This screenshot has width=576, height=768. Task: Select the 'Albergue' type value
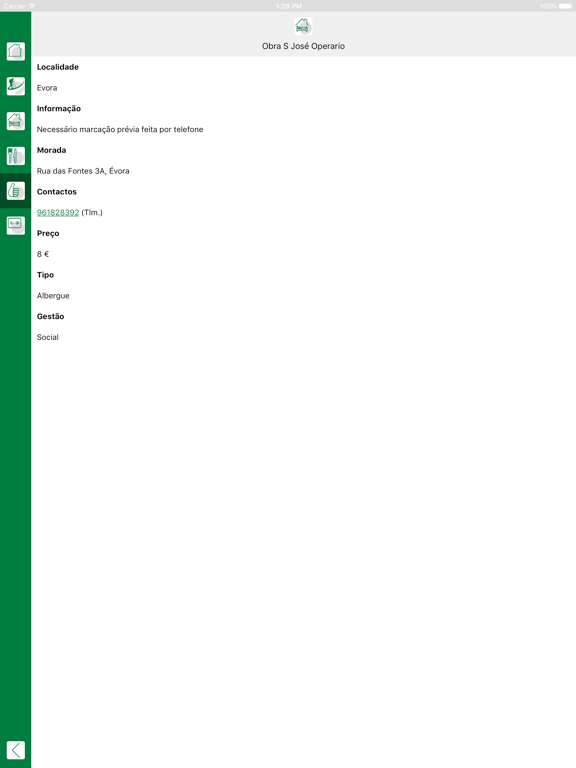tap(53, 296)
